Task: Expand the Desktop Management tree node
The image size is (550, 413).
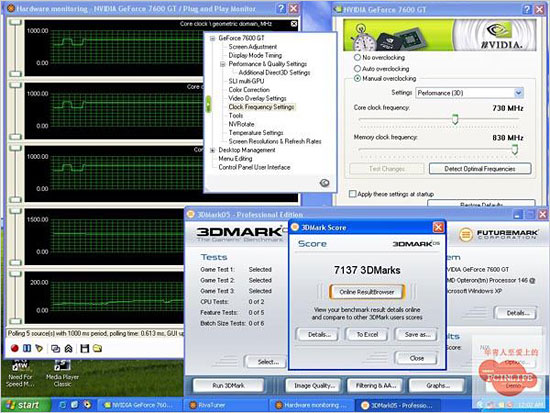Action: coord(212,150)
